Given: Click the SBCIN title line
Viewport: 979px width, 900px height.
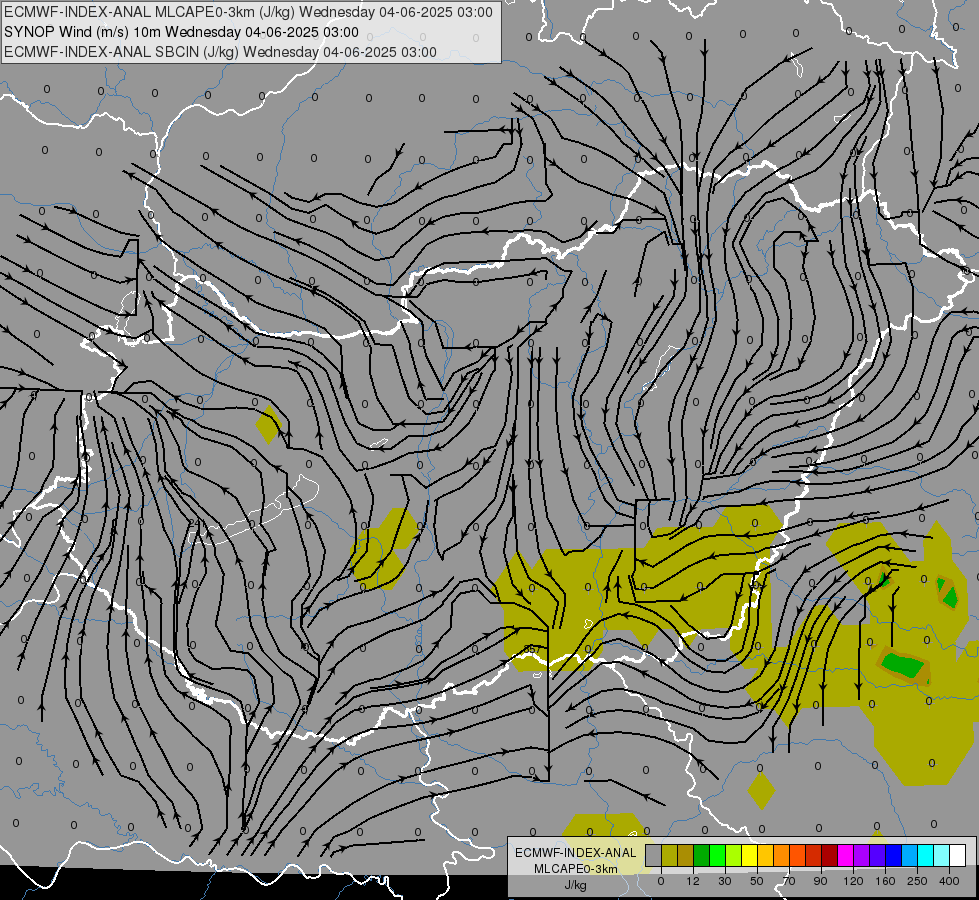Looking at the screenshot, I should (x=220, y=52).
